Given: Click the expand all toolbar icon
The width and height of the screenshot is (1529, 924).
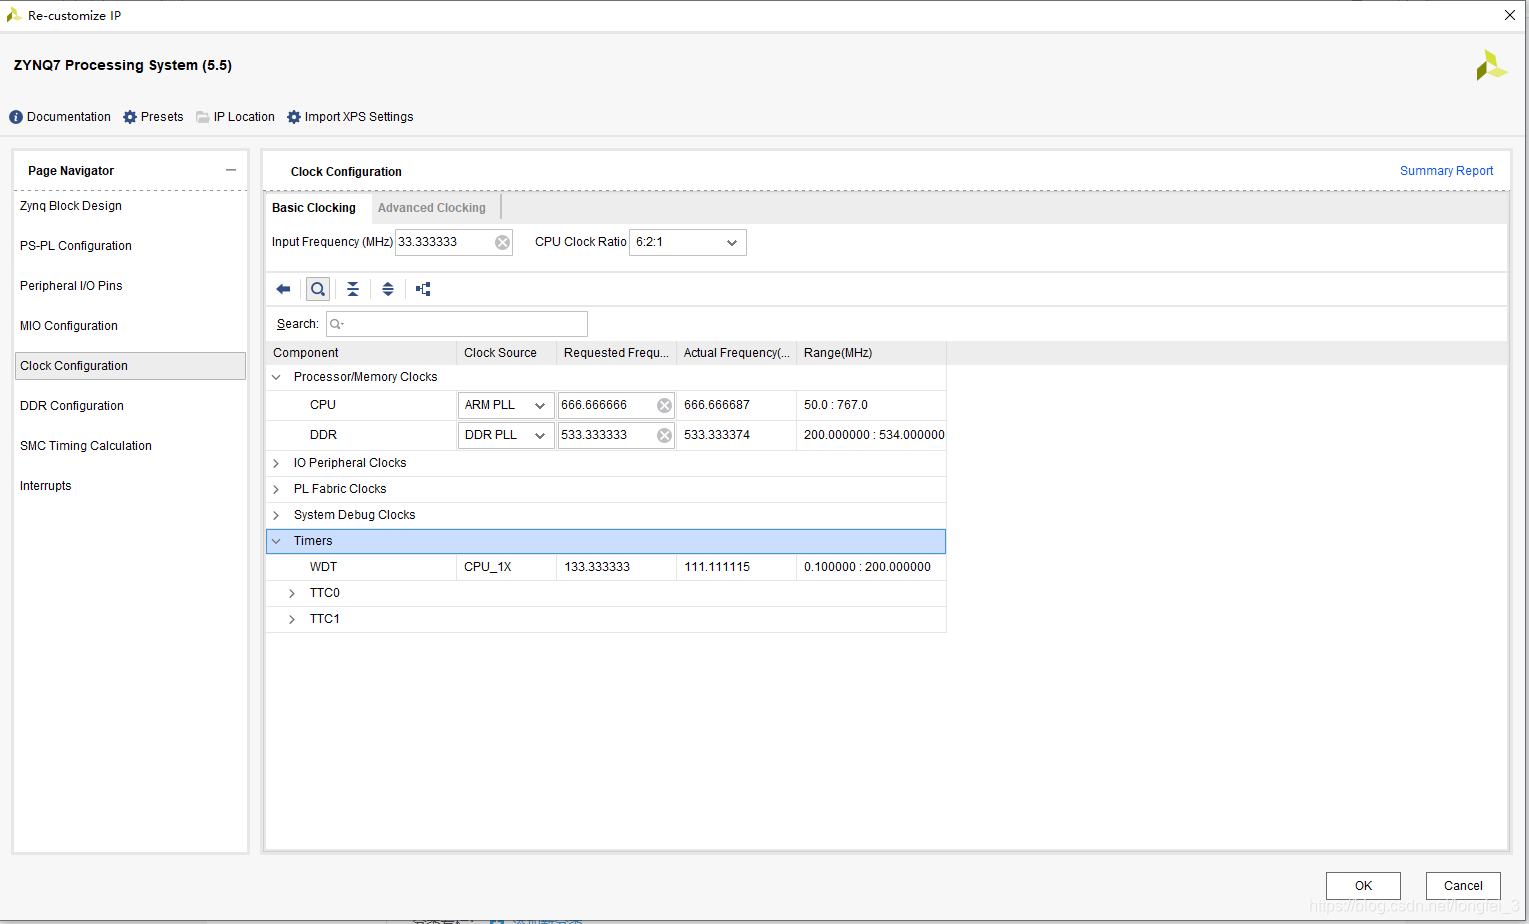Looking at the screenshot, I should coord(388,289).
